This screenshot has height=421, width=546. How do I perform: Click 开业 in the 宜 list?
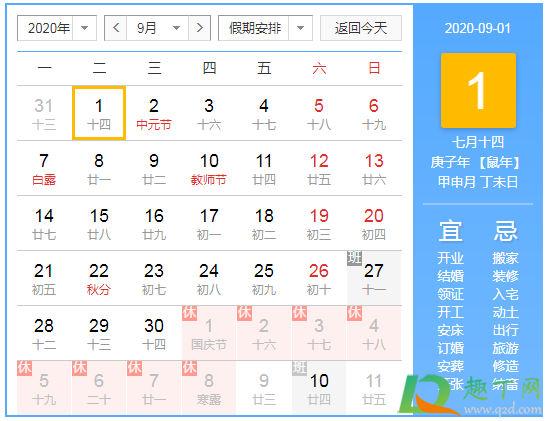(x=451, y=258)
